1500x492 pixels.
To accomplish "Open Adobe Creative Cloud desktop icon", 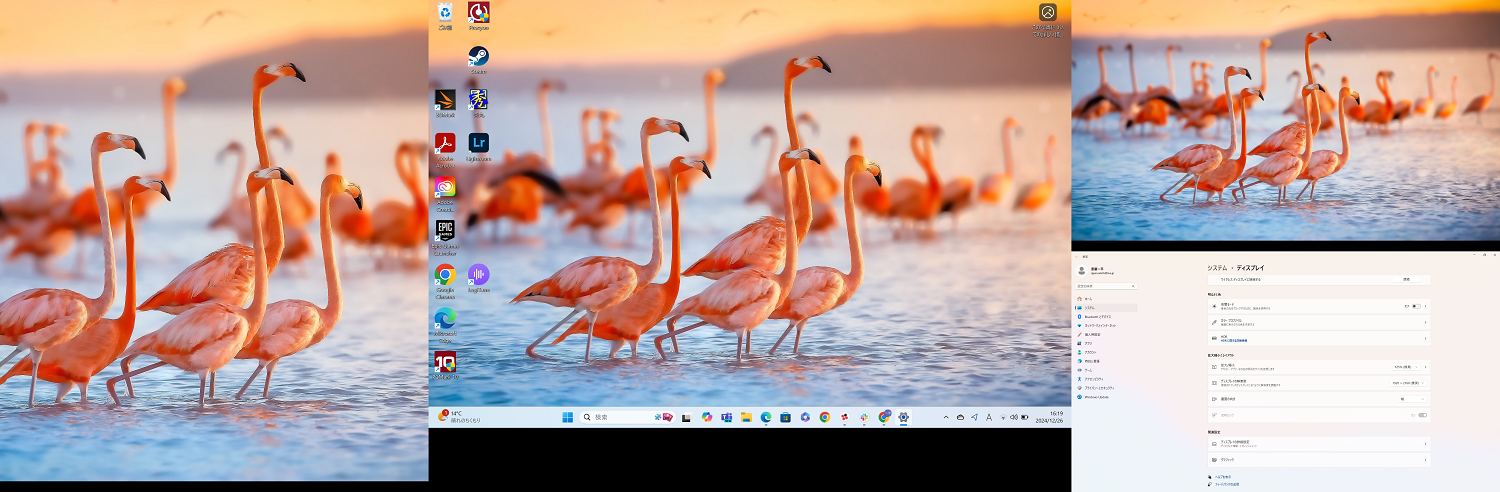I will [445, 188].
